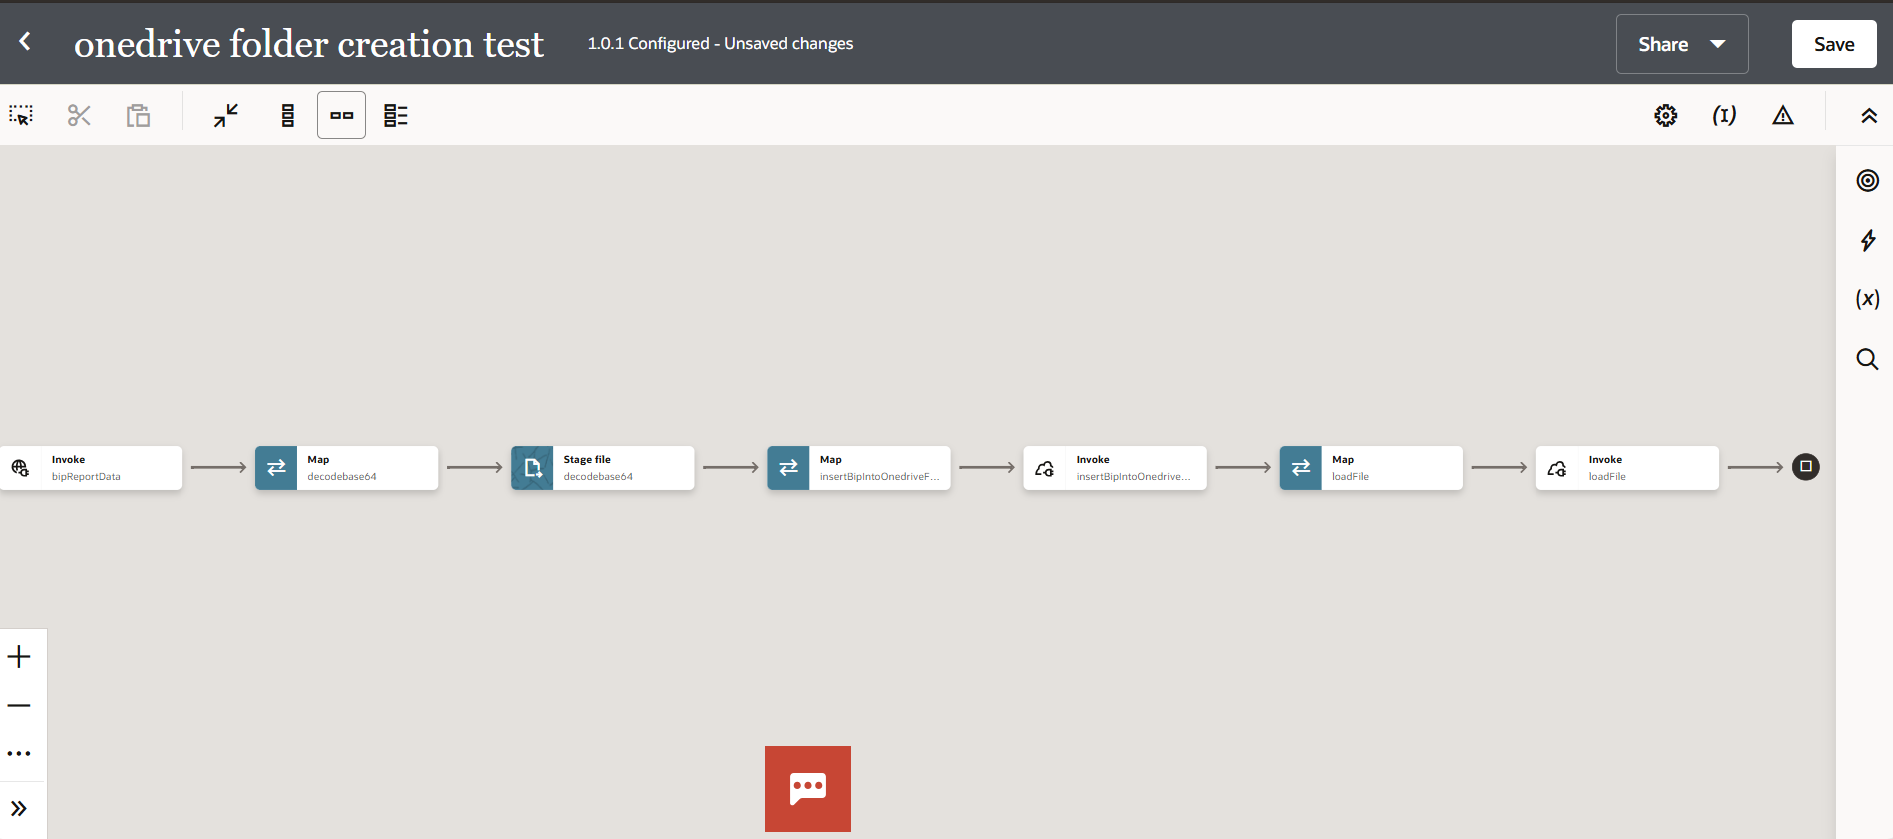The image size is (1893, 839).
Task: Open more canvas options ellipsis
Action: click(x=19, y=754)
